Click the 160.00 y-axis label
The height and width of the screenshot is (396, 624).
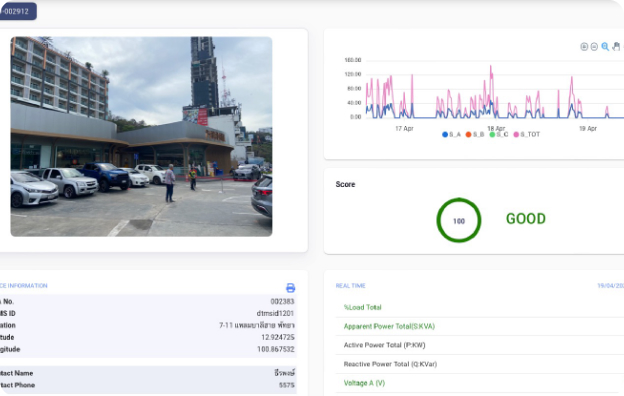pyautogui.click(x=353, y=60)
